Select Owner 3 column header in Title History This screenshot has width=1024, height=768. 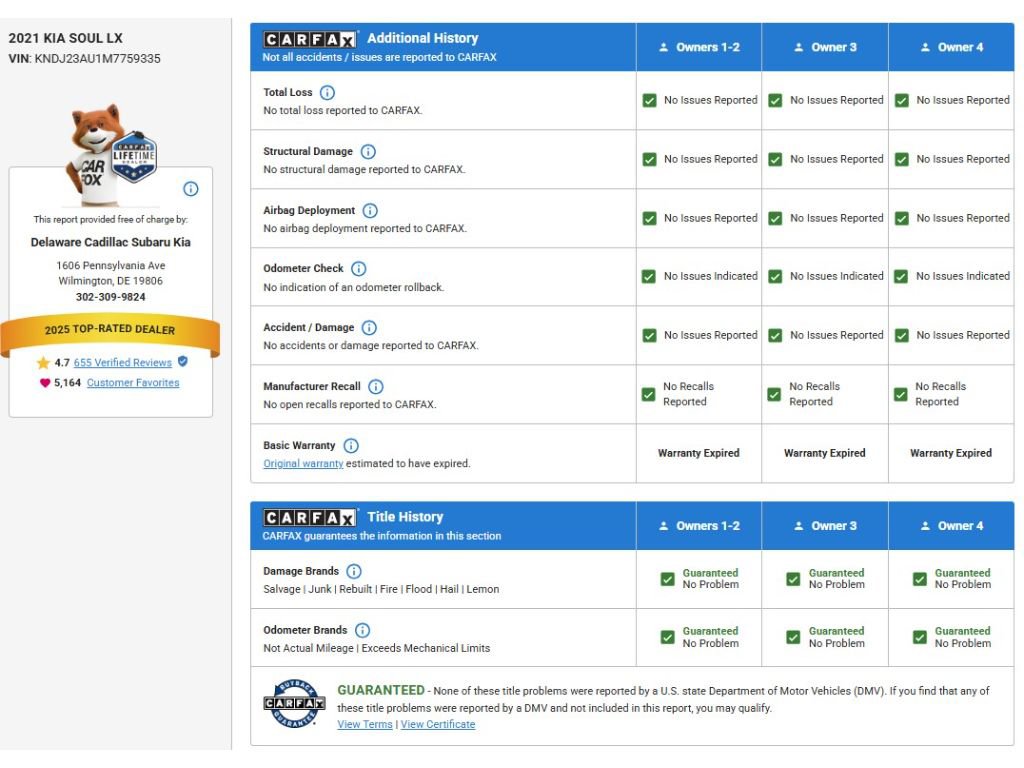pyautogui.click(x=825, y=526)
